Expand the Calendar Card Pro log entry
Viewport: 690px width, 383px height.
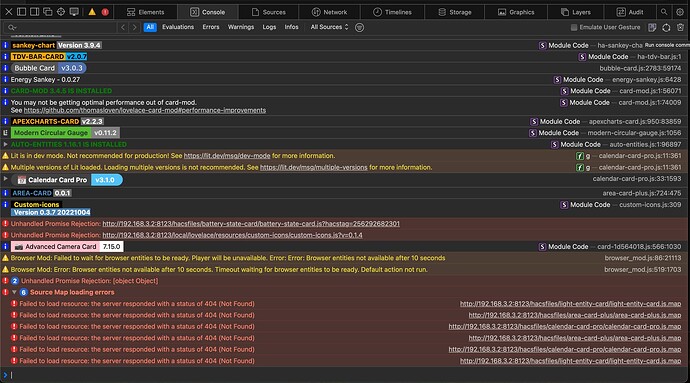tap(5, 179)
